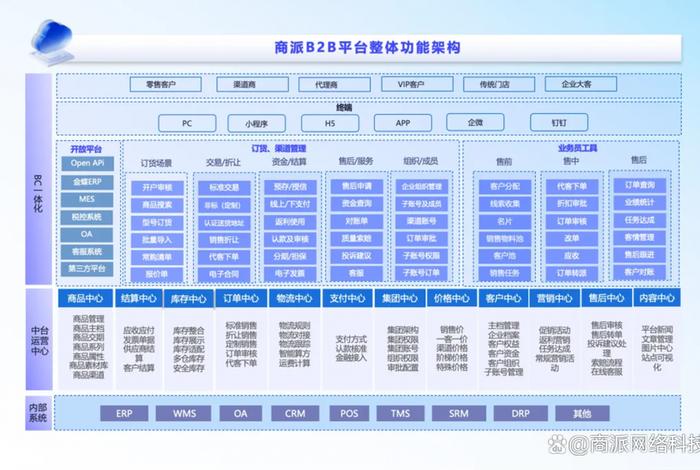Viewport: 700px width, 470px height.
Task: Click the 标准交易 block
Action: (224, 187)
